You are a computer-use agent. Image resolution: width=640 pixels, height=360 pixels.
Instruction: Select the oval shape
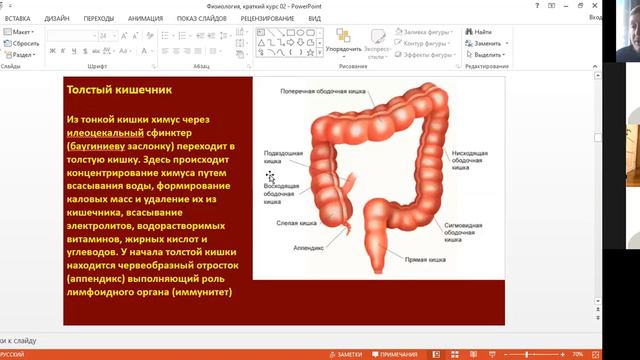point(300,33)
